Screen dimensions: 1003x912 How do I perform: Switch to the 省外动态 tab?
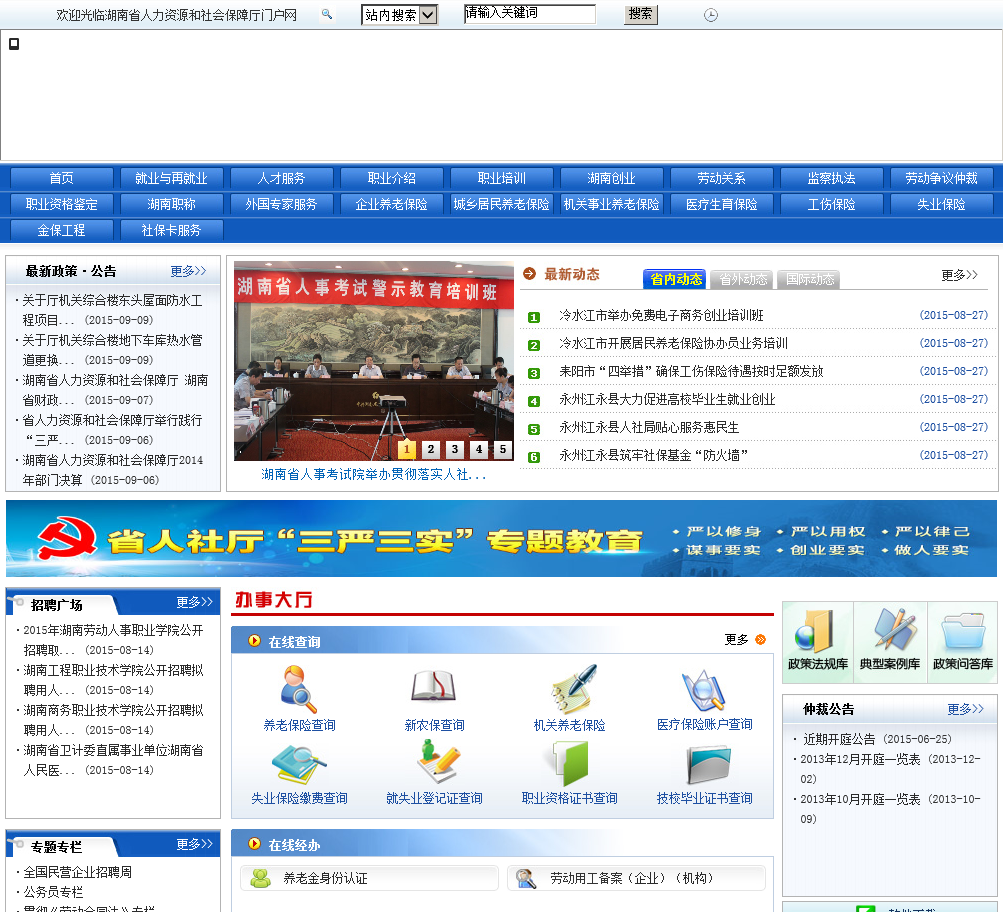(743, 279)
